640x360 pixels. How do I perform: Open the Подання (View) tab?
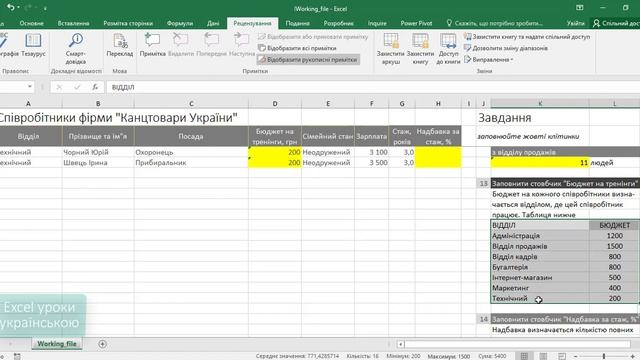297,23
